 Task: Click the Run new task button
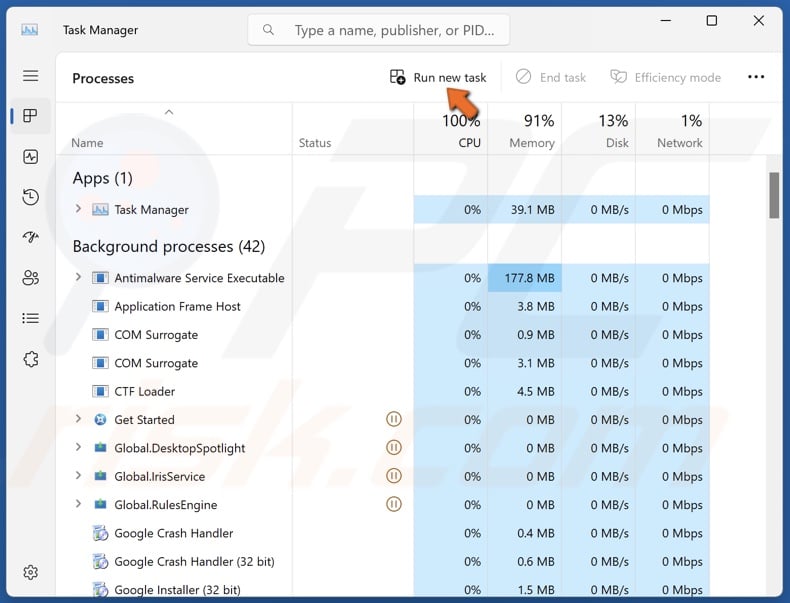[438, 77]
